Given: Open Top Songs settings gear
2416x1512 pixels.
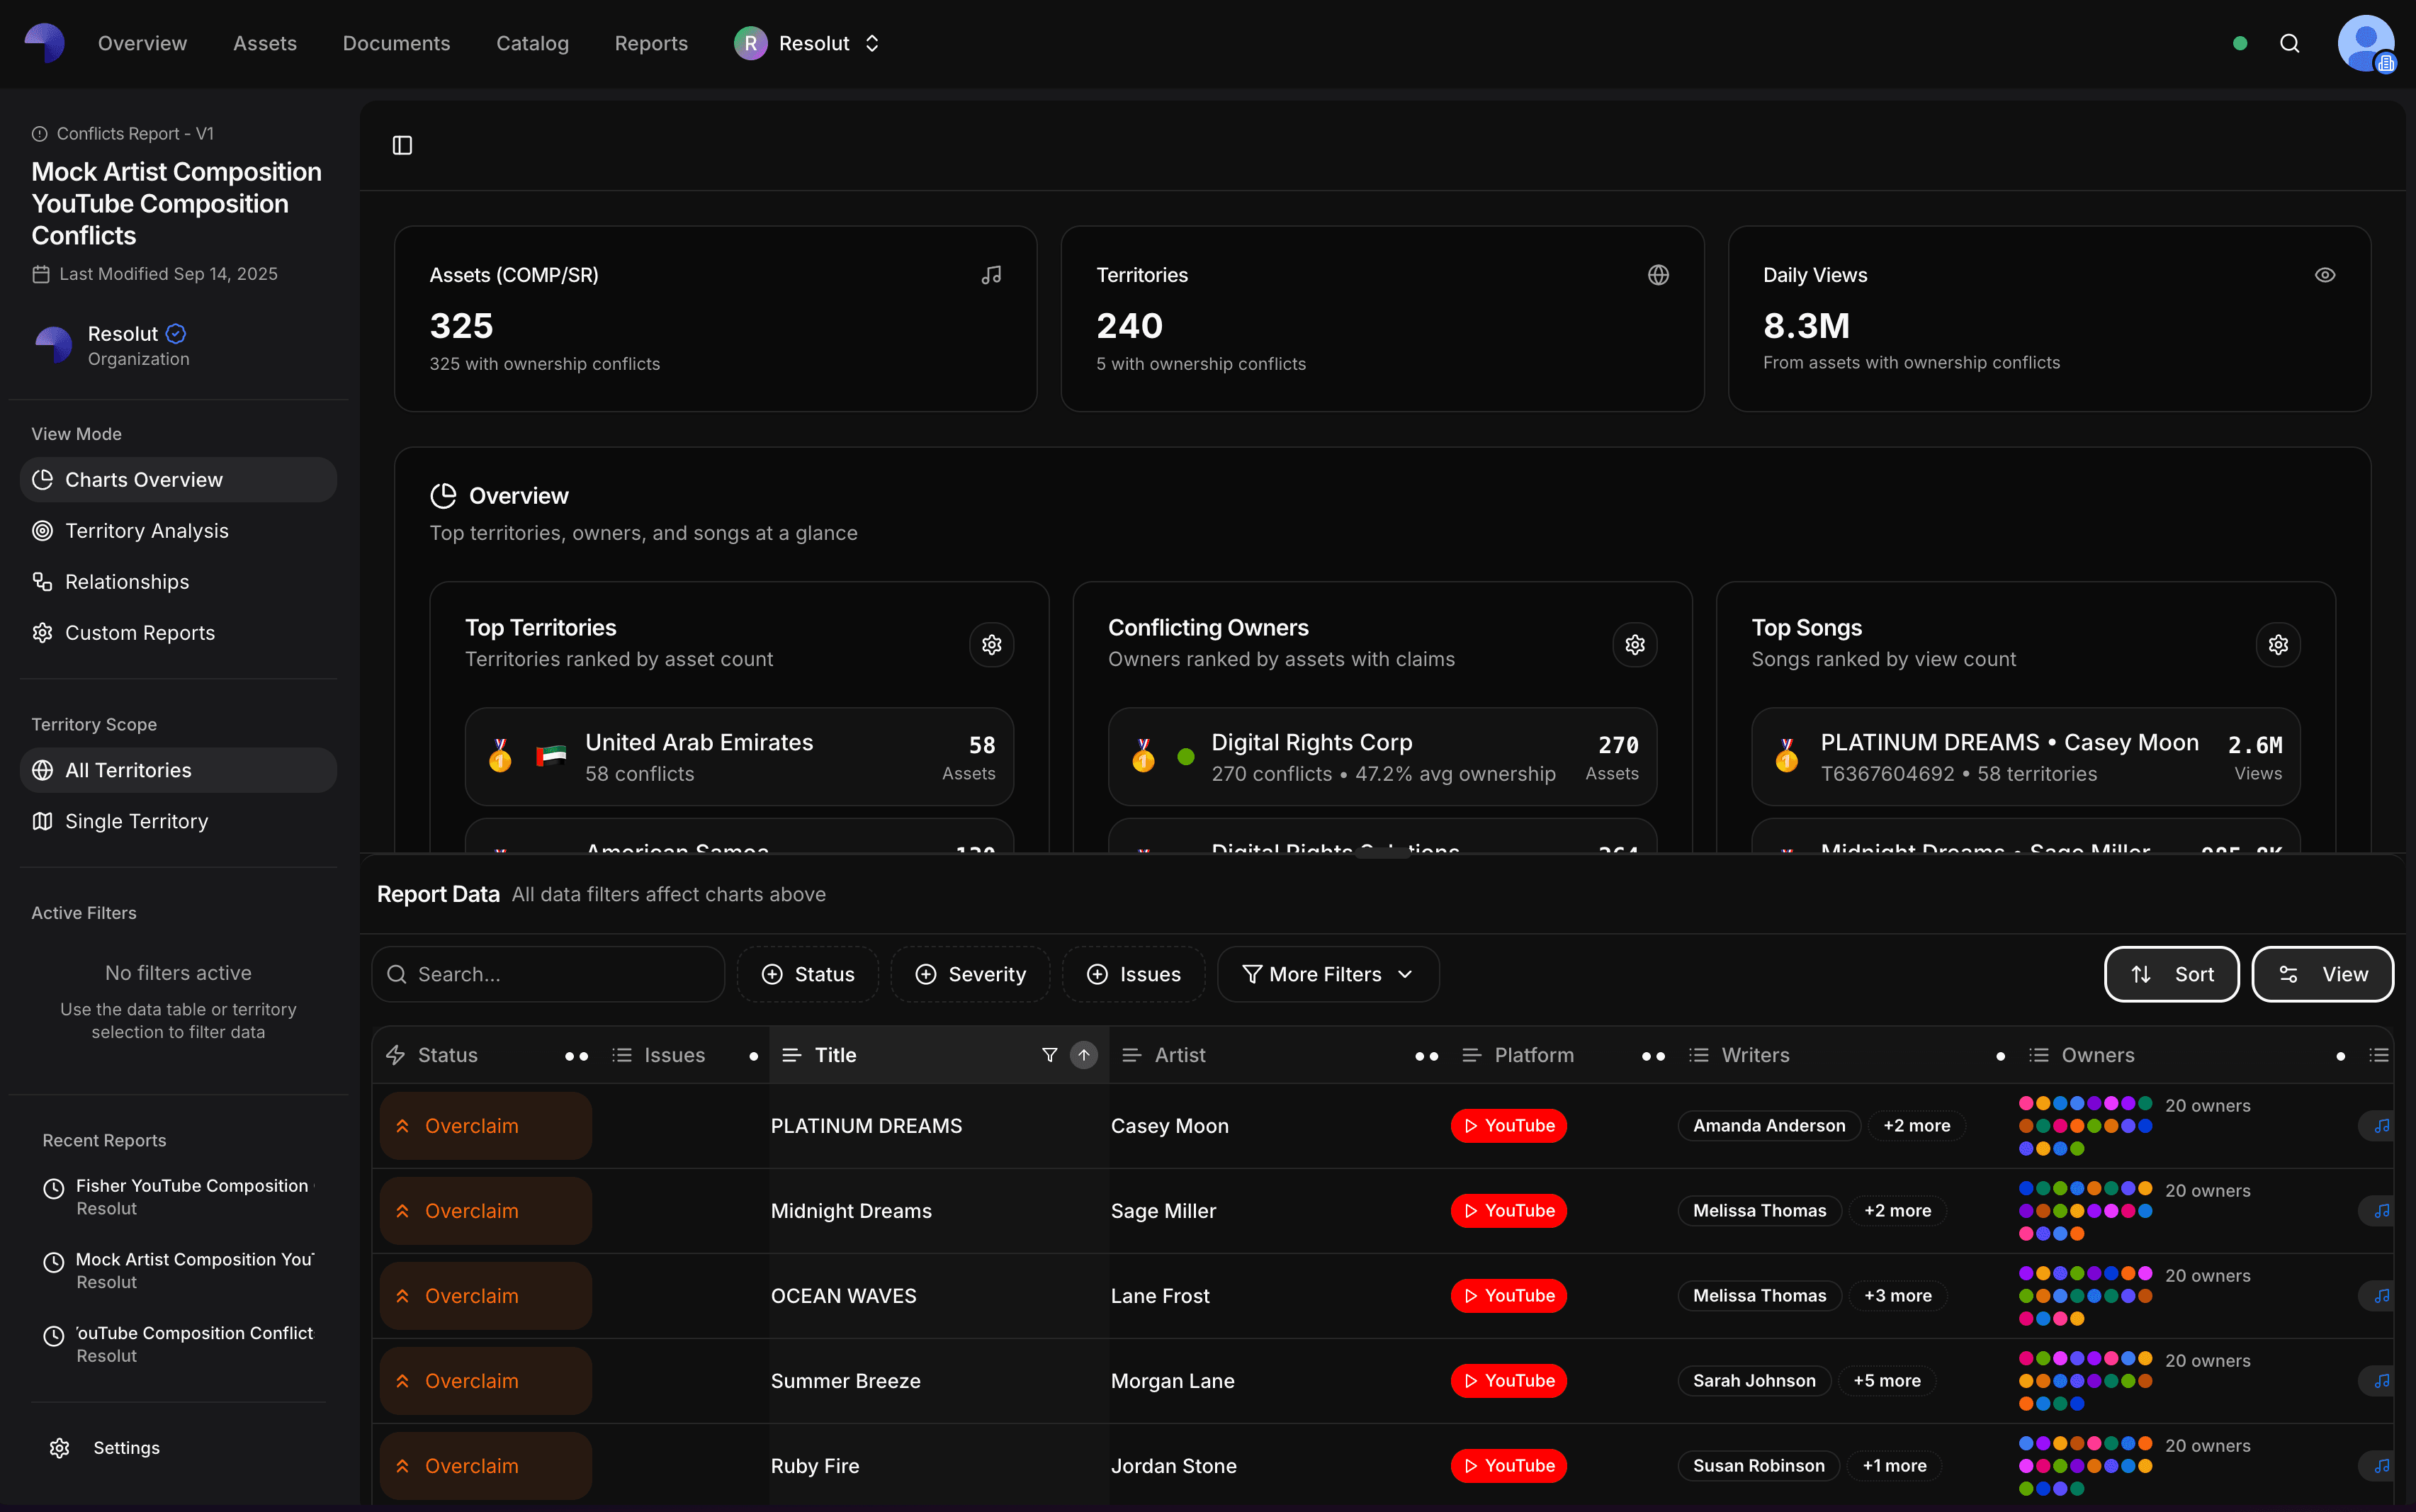Looking at the screenshot, I should (x=2279, y=645).
